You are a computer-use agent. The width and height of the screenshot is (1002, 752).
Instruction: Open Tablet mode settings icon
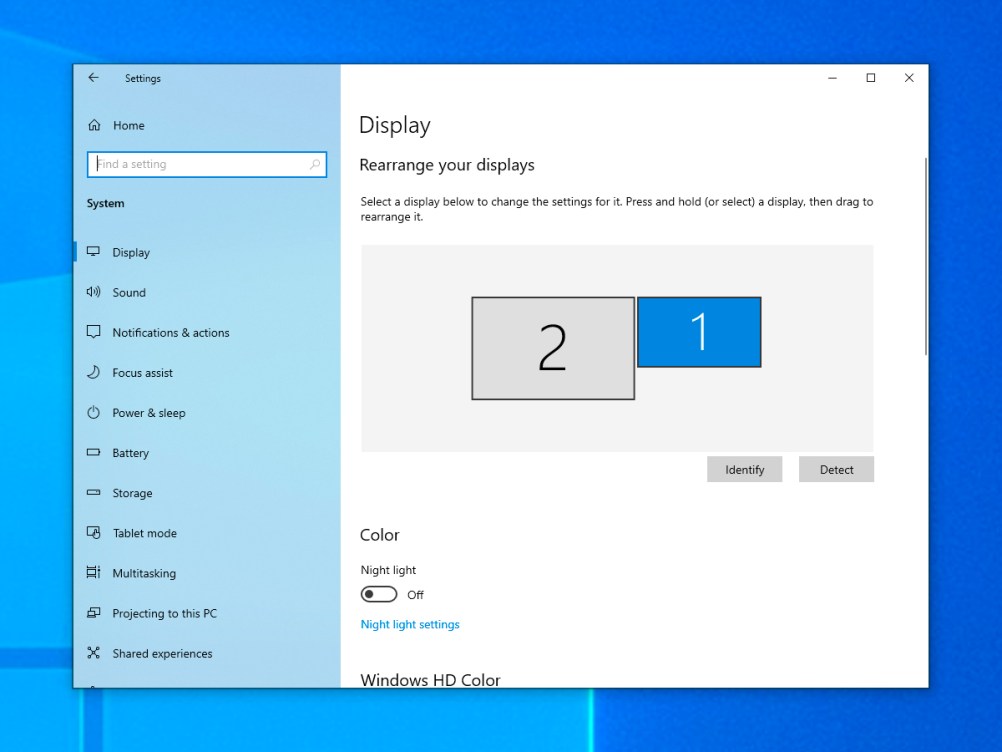[x=94, y=532]
